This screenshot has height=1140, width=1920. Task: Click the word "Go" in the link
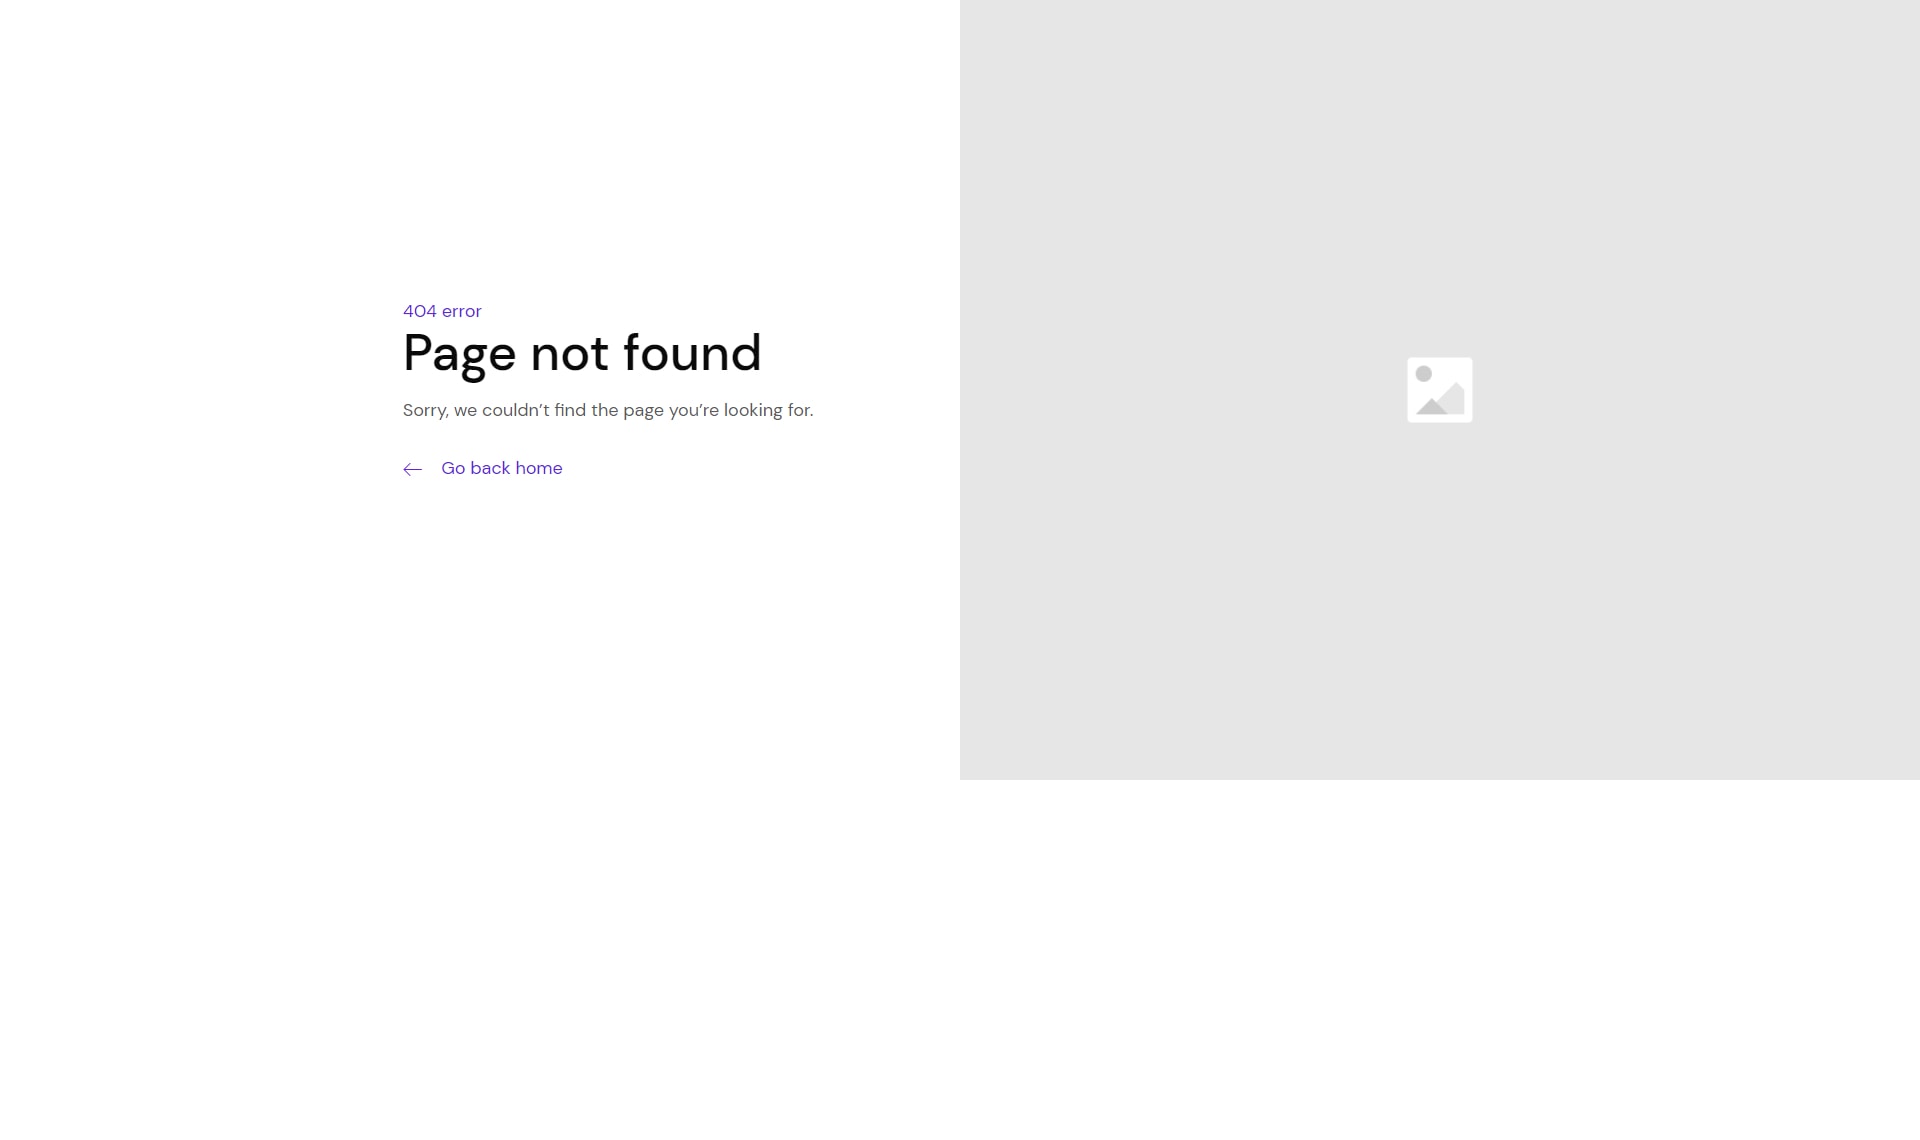[453, 468]
